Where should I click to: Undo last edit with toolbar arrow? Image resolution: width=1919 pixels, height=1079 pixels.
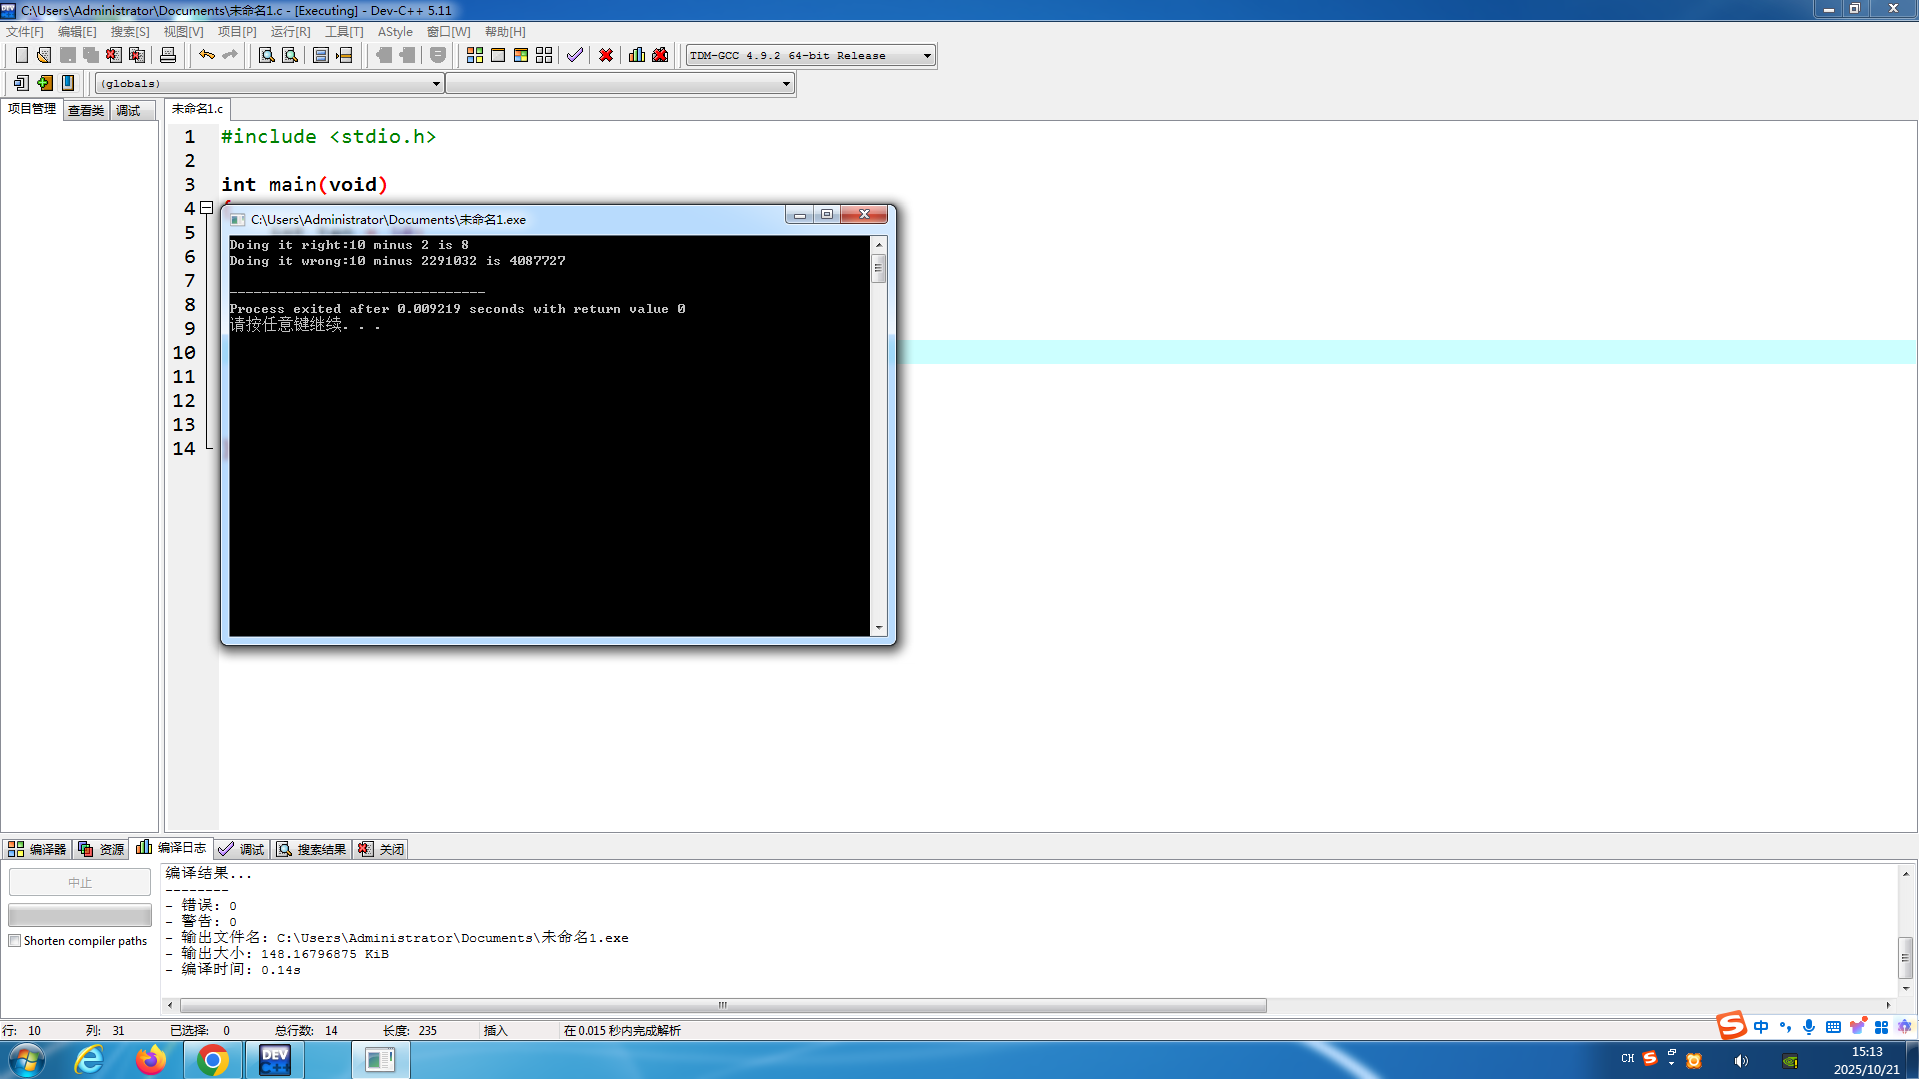pos(207,55)
